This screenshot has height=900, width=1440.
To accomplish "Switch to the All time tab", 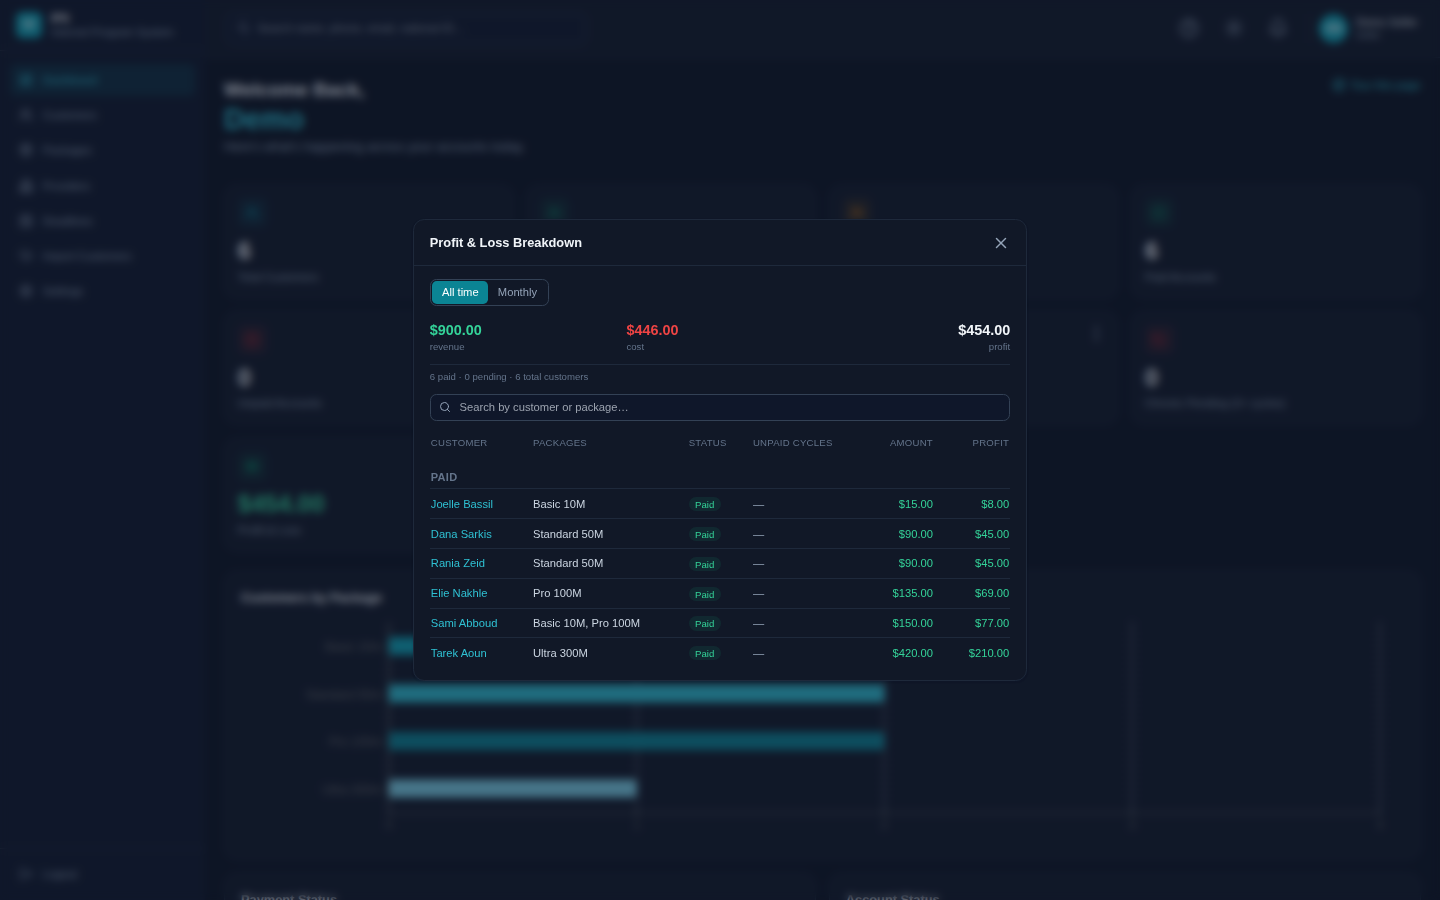I will pos(460,292).
